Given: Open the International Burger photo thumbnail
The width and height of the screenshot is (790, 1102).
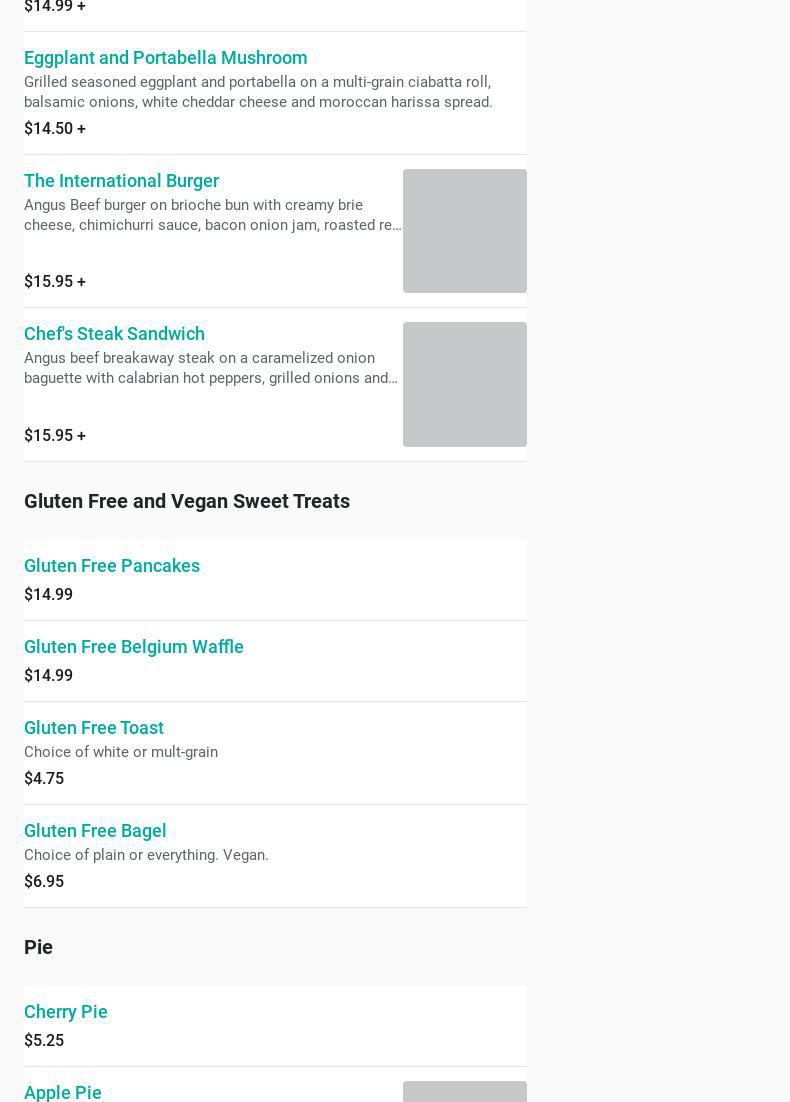Looking at the screenshot, I should coord(464,231).
